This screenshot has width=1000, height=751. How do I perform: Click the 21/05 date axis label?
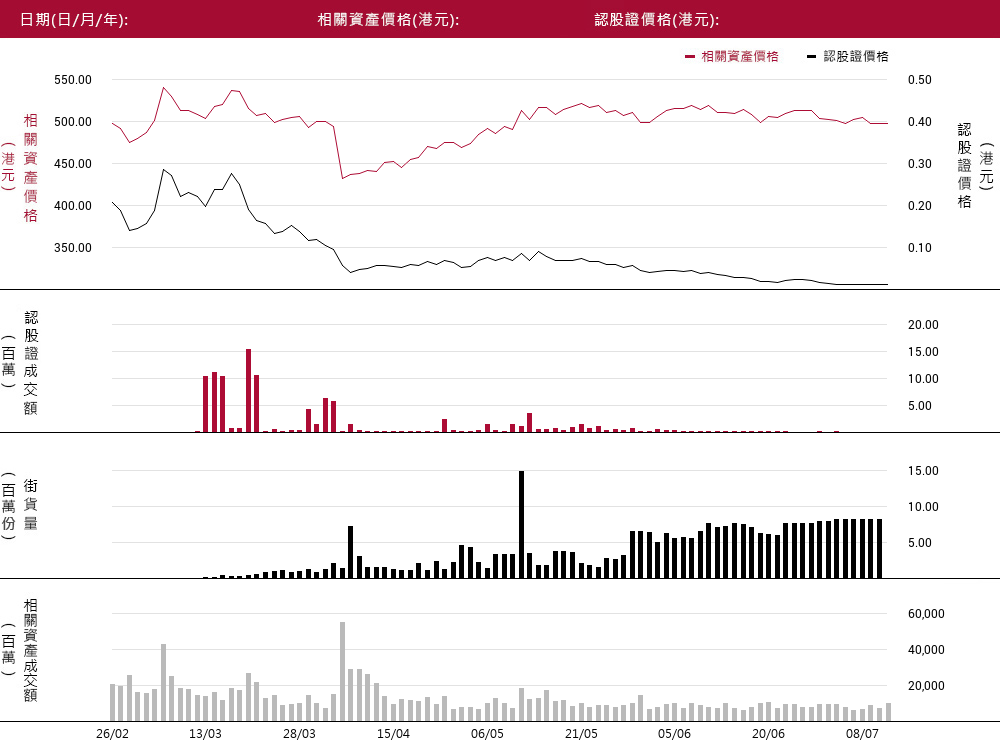[581, 734]
